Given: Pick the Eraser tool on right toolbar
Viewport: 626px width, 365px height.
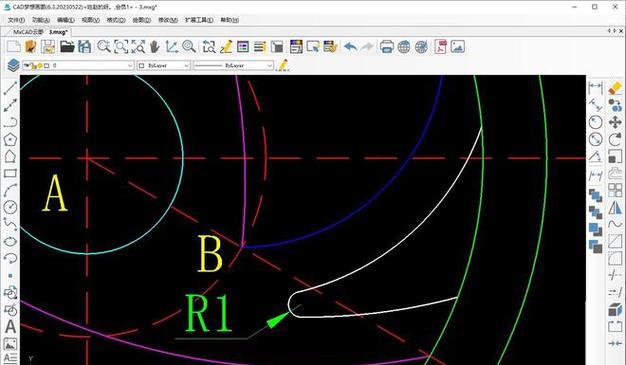Looking at the screenshot, I should click(x=615, y=87).
